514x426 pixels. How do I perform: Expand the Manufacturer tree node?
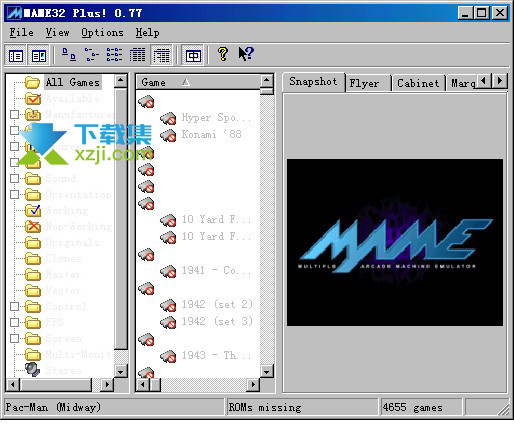14,114
